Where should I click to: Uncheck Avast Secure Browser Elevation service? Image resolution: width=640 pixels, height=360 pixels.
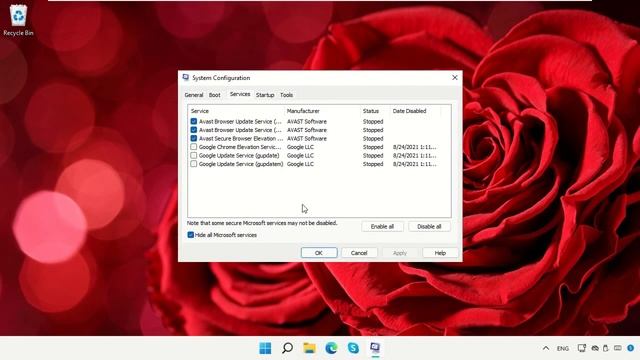coord(194,138)
